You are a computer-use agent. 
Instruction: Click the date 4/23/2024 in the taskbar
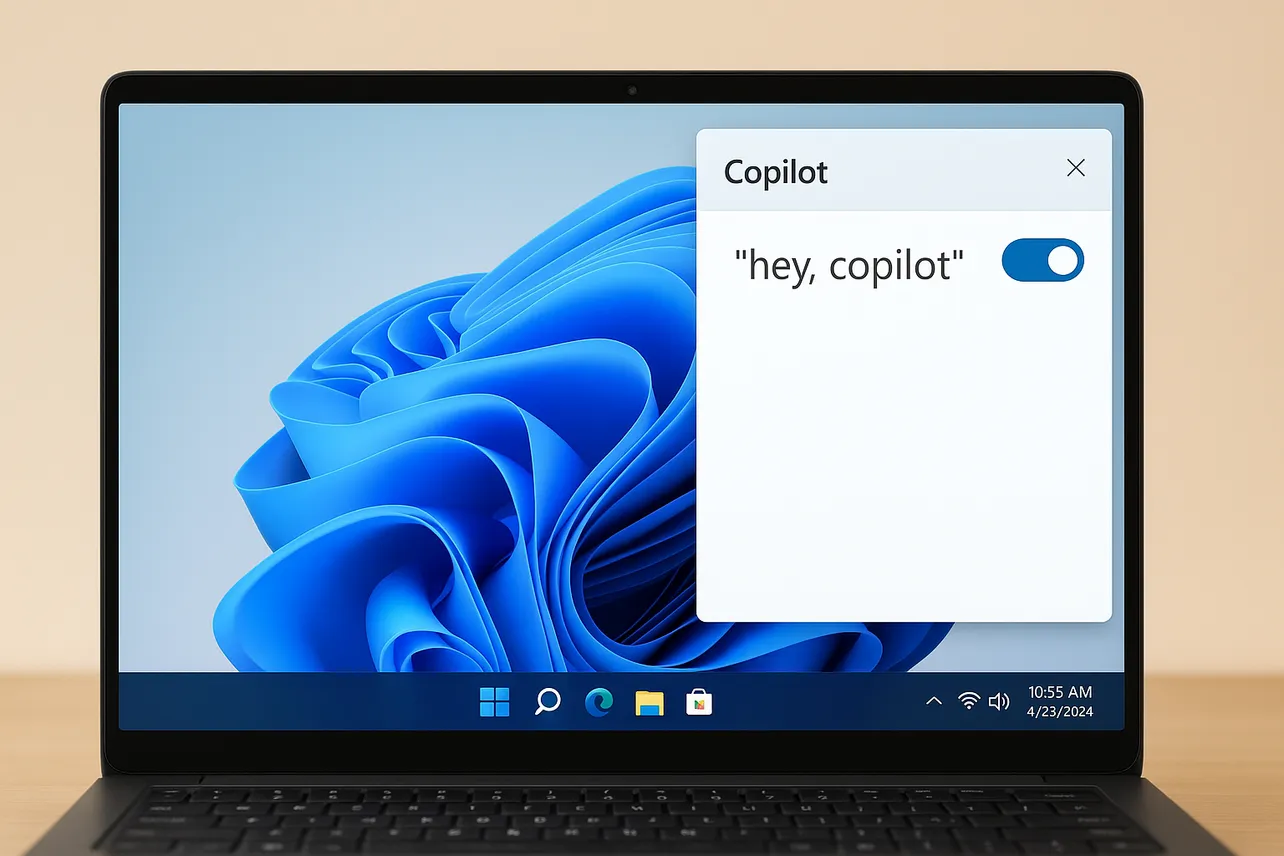[1058, 711]
